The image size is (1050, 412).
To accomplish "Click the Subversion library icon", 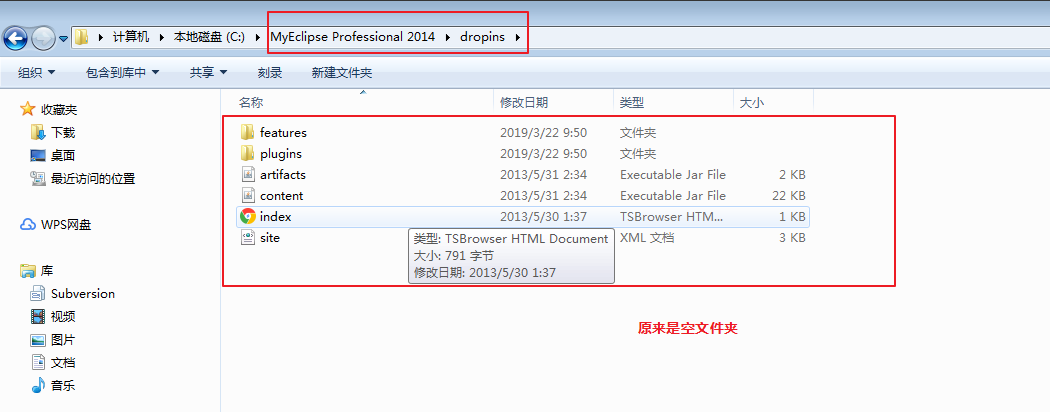I will (38, 293).
